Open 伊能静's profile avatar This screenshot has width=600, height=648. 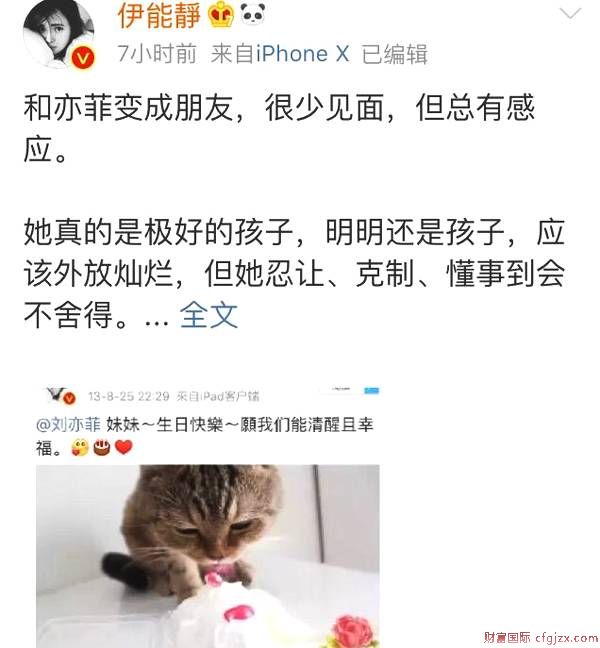click(x=59, y=33)
